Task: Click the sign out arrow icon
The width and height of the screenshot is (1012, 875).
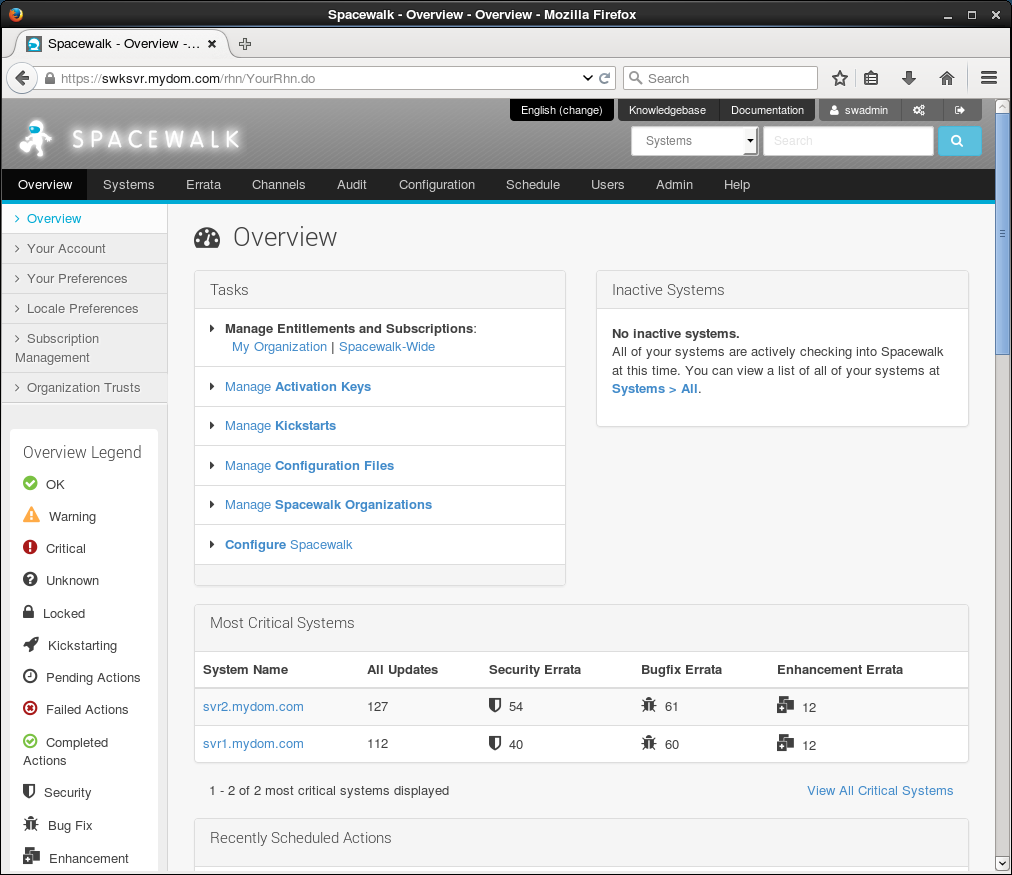Action: tap(960, 110)
